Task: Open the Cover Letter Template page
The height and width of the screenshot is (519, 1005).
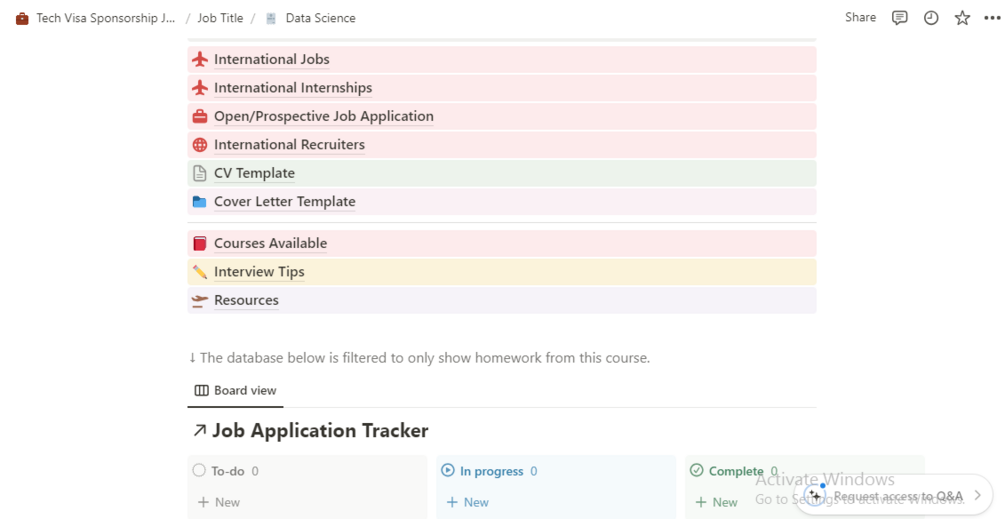Action: pos(284,202)
